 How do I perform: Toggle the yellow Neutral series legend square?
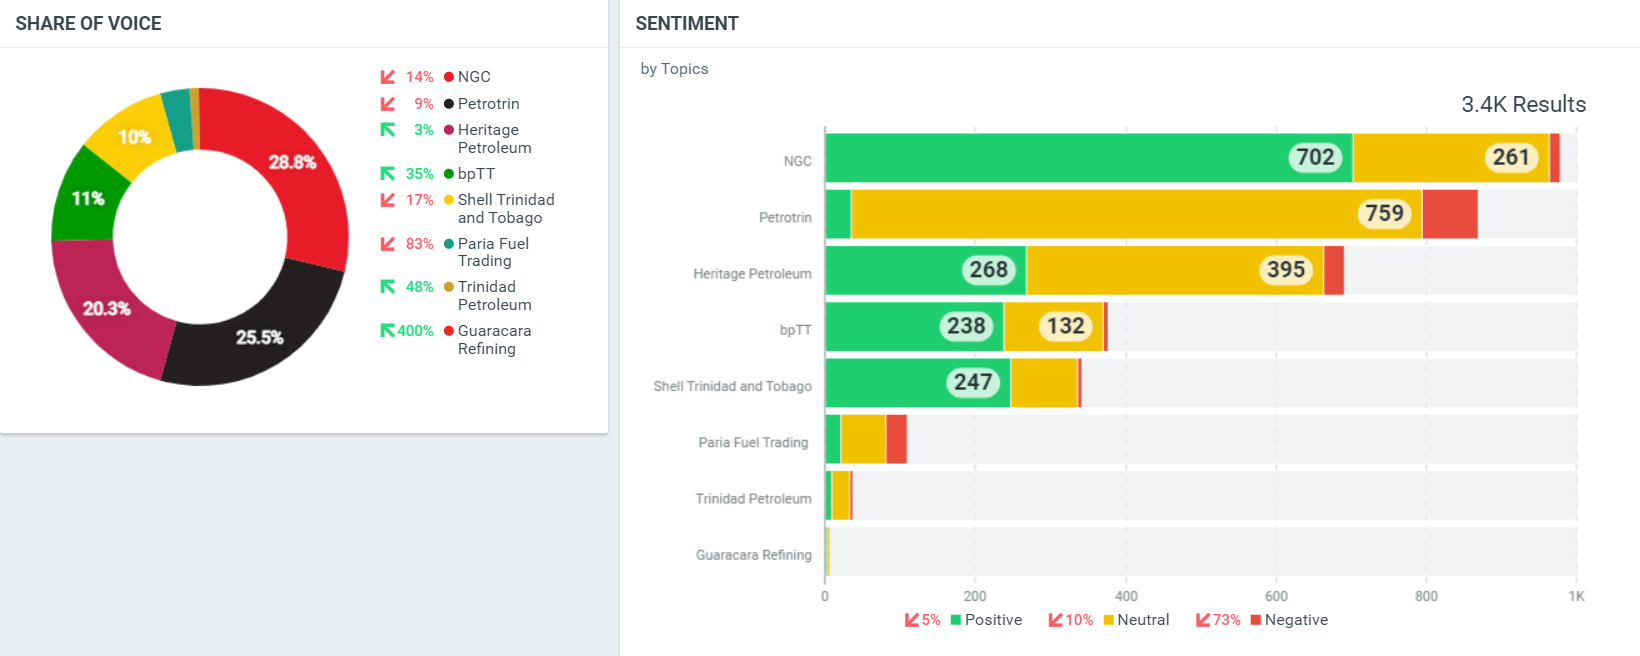(x=1108, y=620)
